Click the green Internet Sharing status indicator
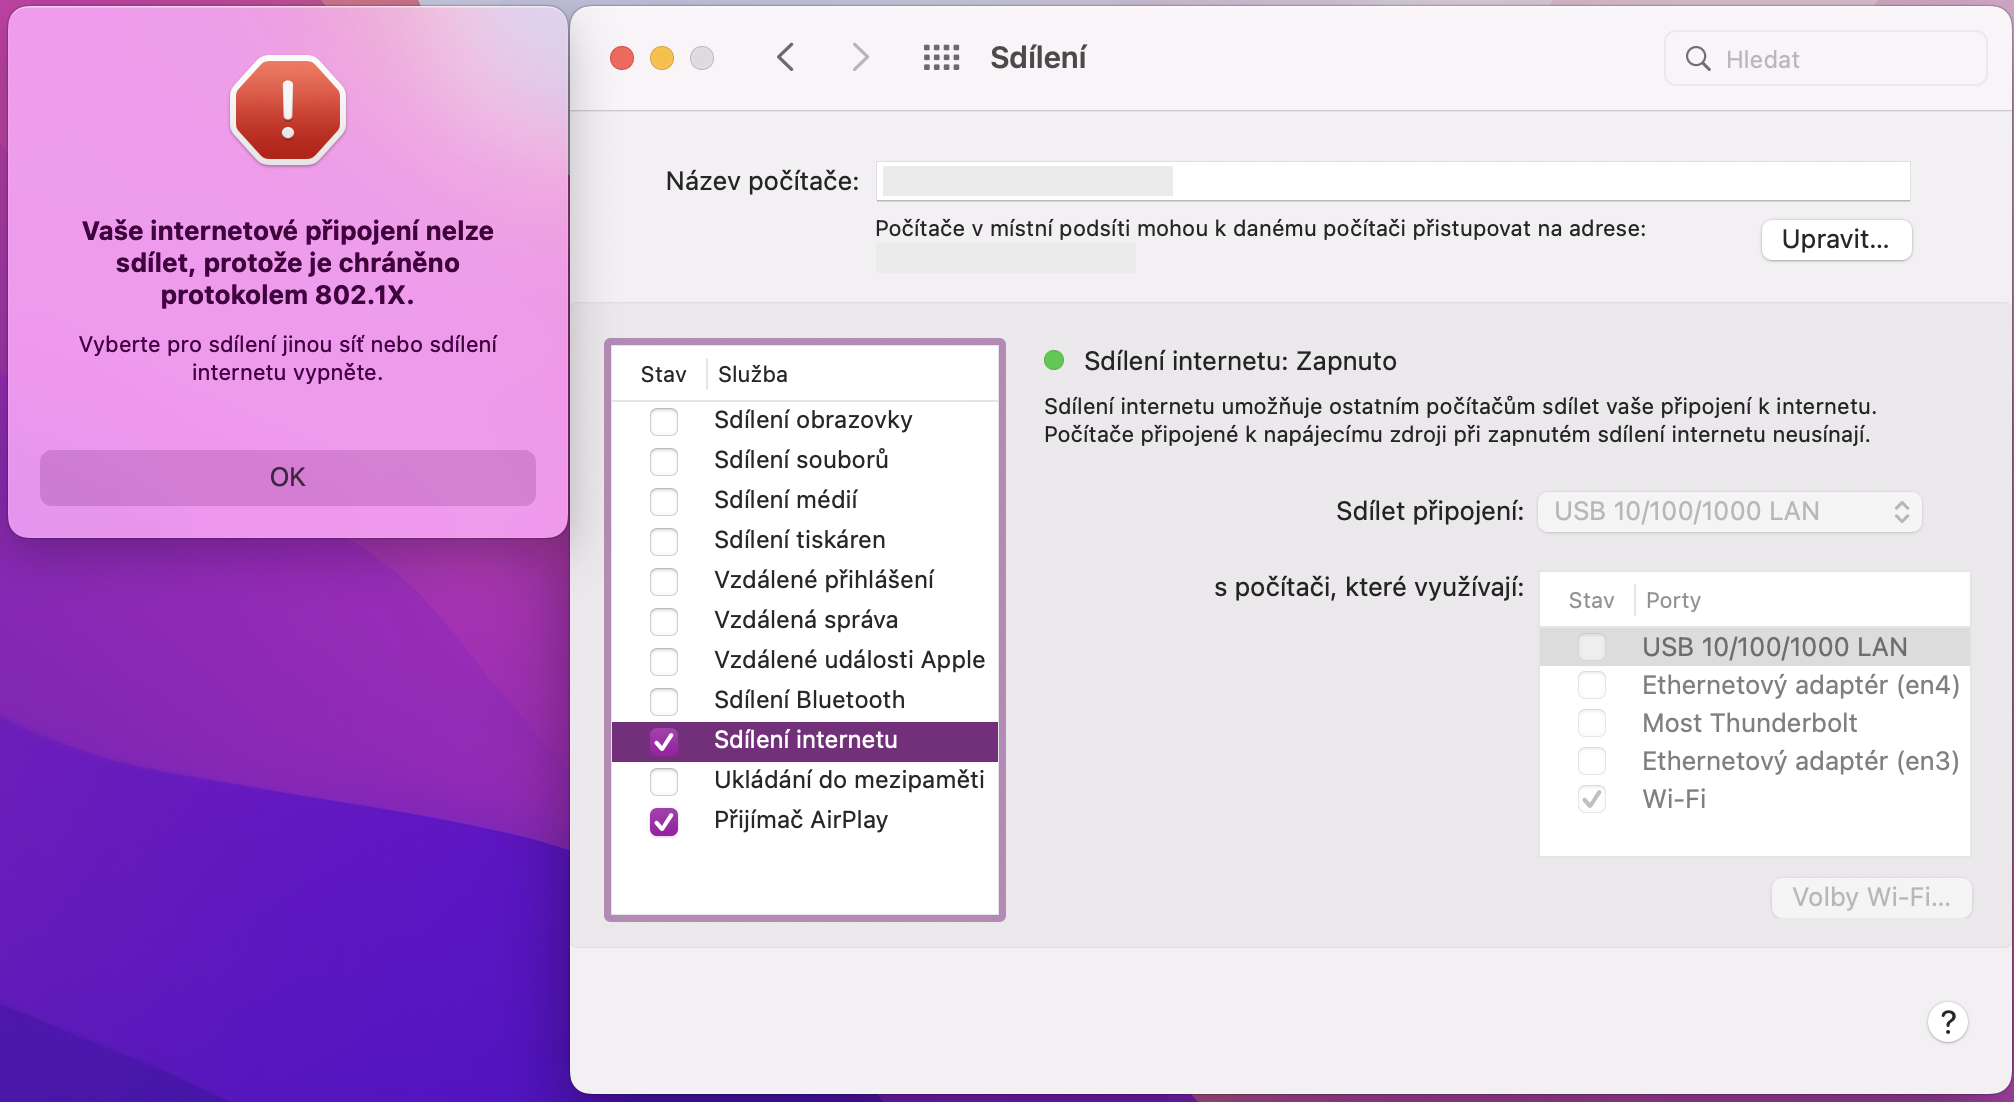The width and height of the screenshot is (2014, 1102). (1054, 361)
